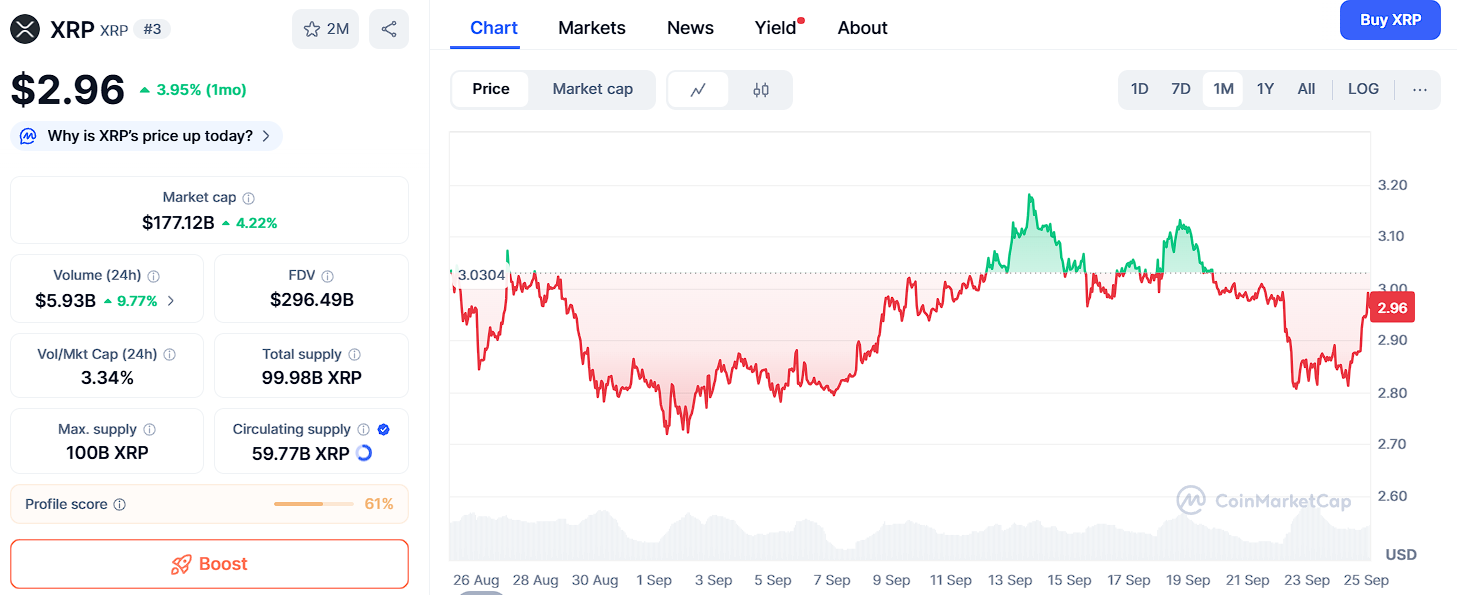Click the AI icon in price explanation pill
Image resolution: width=1457 pixels, height=595 pixels.
coord(29,136)
